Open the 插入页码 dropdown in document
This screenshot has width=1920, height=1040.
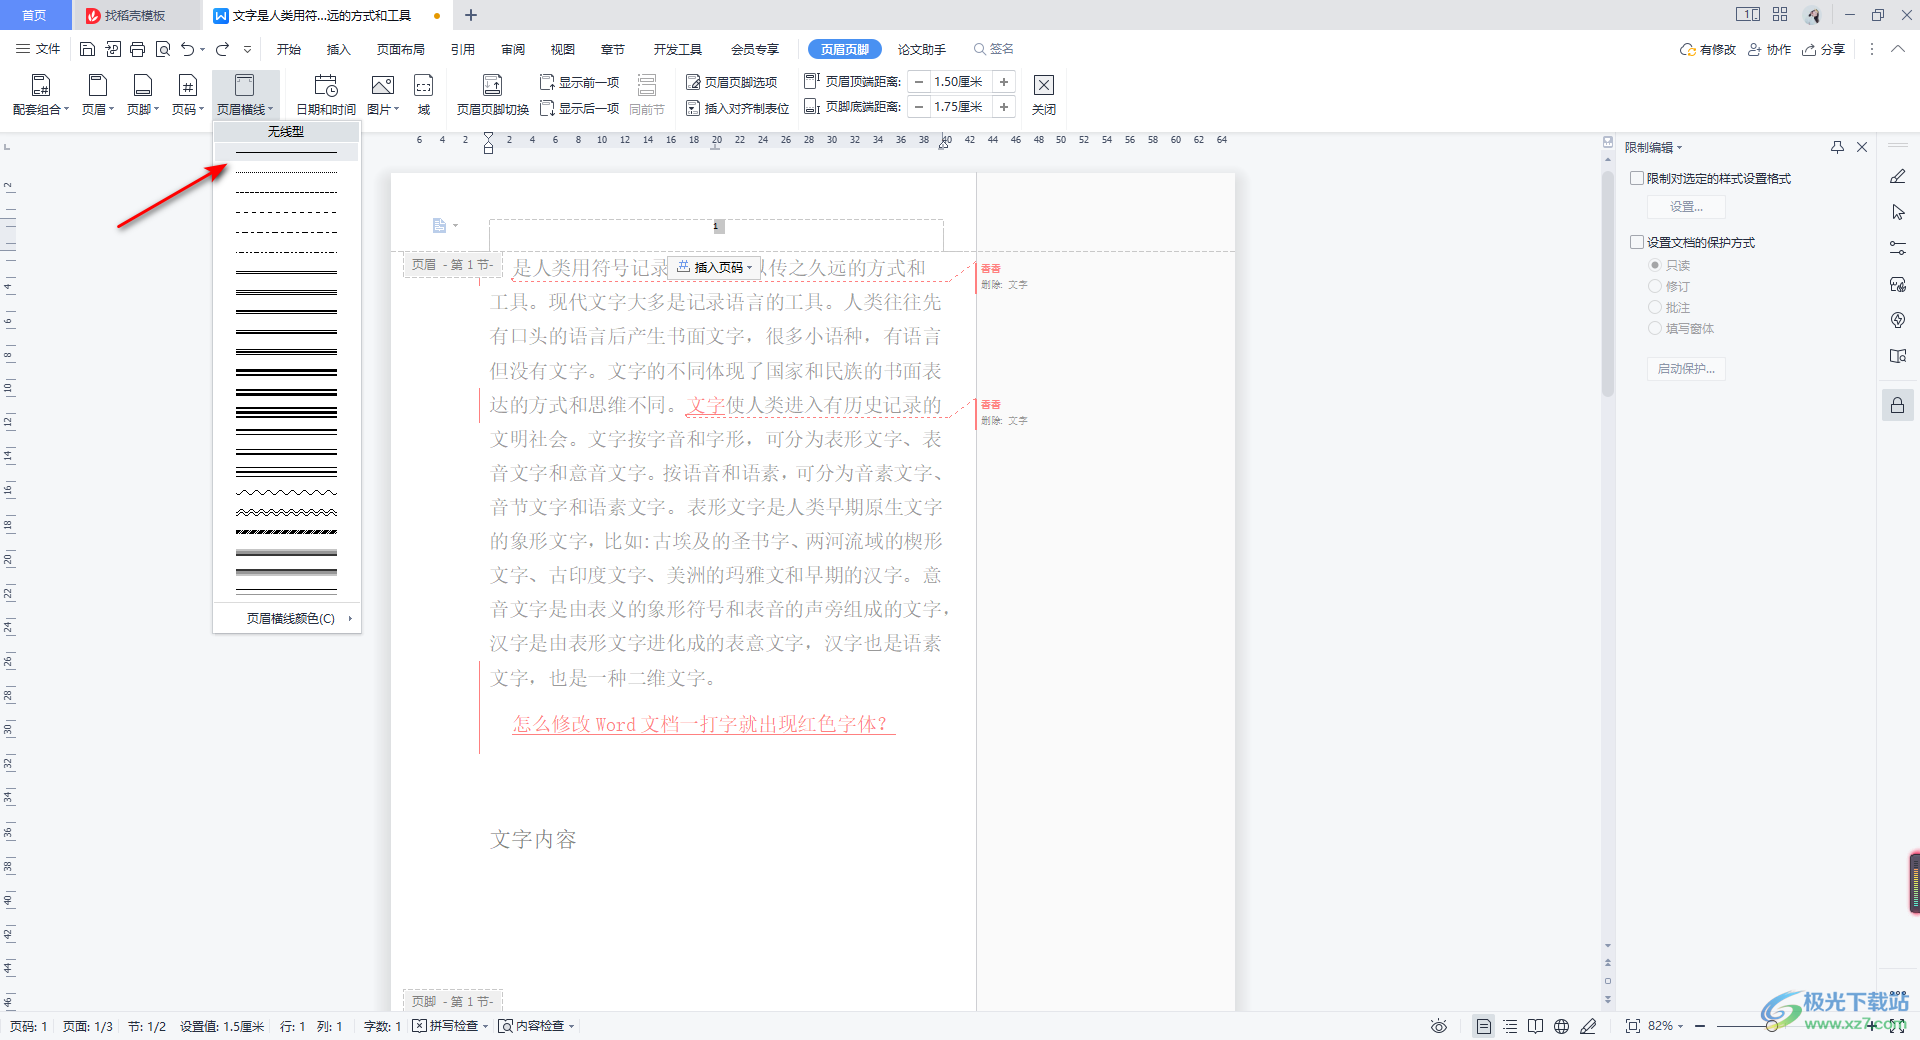[715, 267]
